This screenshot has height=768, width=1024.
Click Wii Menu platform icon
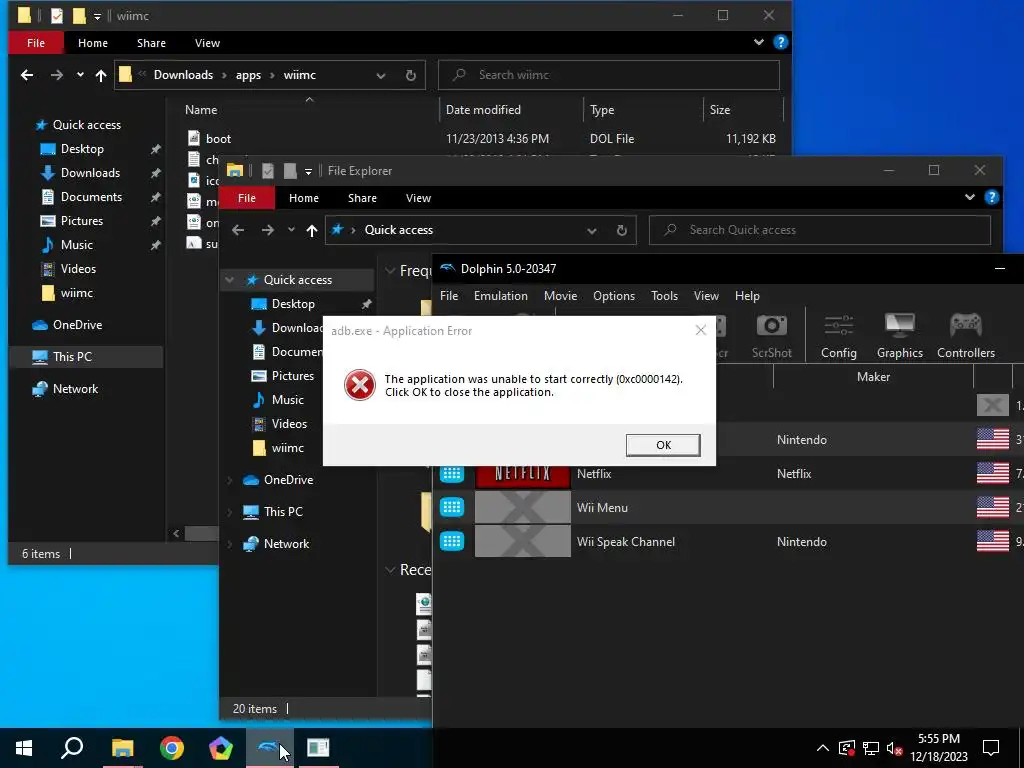[x=452, y=507]
